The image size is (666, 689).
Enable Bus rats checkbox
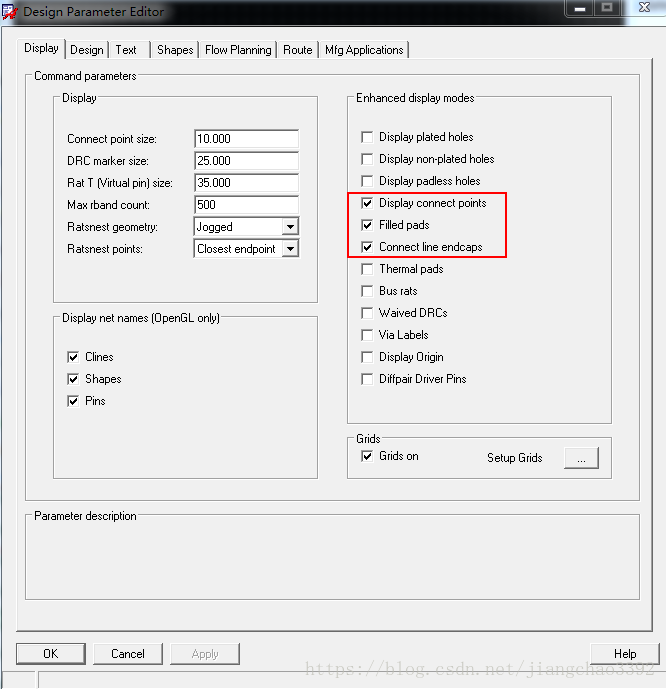click(367, 291)
